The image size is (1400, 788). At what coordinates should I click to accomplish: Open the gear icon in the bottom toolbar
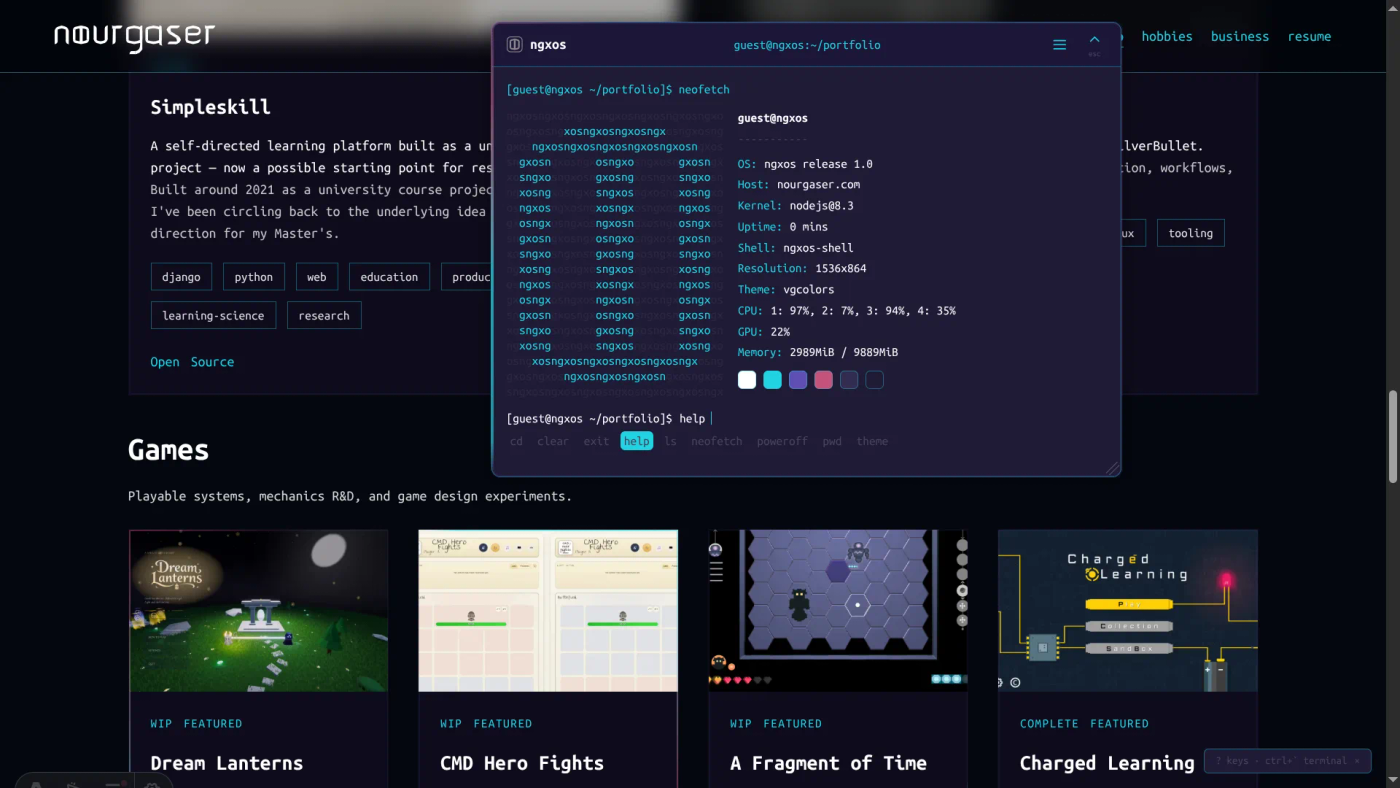tap(152, 783)
